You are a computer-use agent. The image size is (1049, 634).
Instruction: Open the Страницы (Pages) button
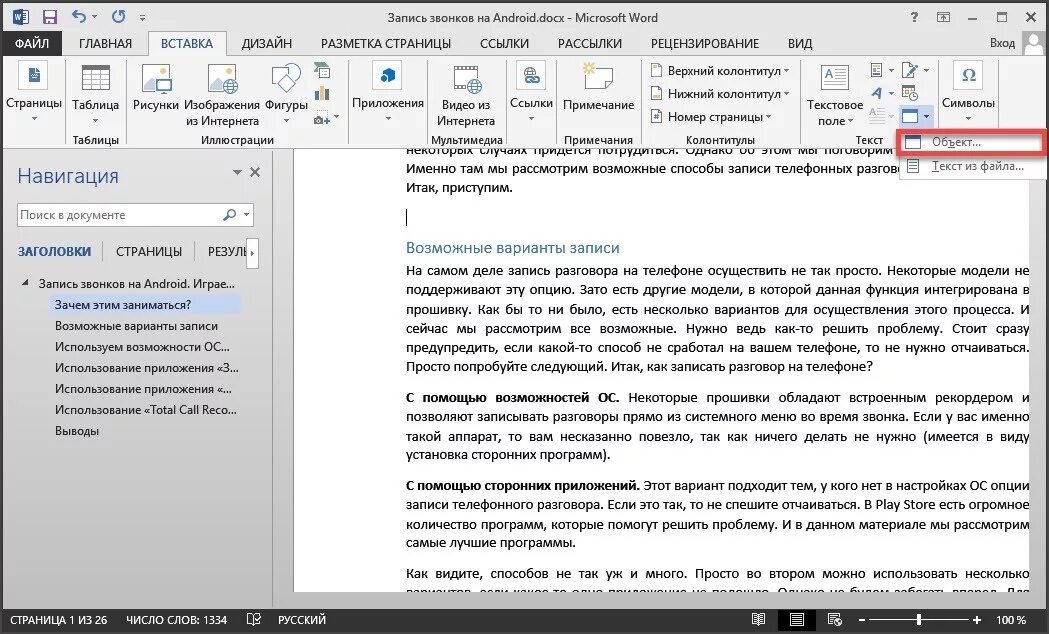33,92
